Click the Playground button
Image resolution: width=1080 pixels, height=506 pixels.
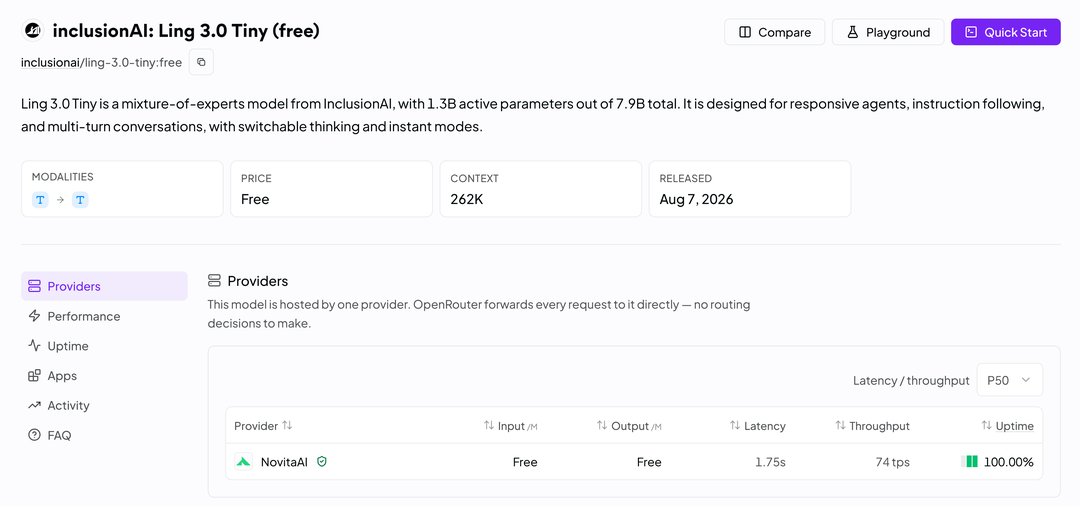(888, 32)
